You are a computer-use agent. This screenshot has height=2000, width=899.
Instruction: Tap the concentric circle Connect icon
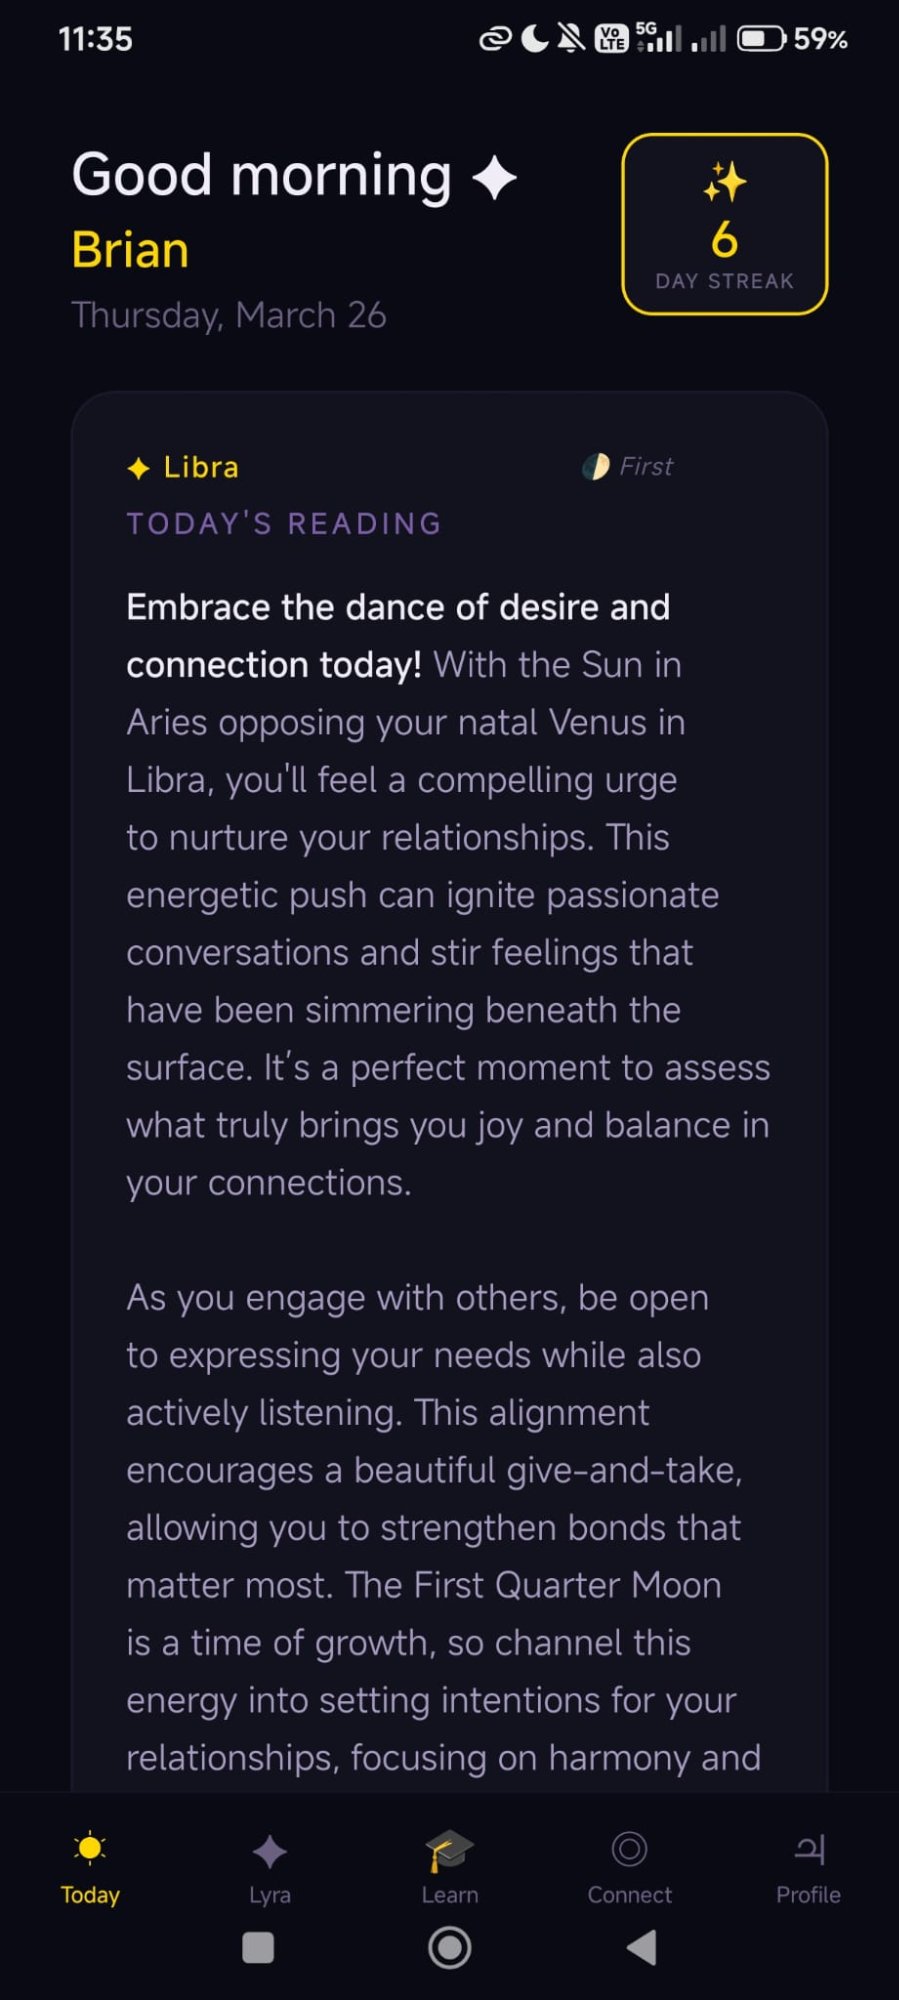point(629,1849)
